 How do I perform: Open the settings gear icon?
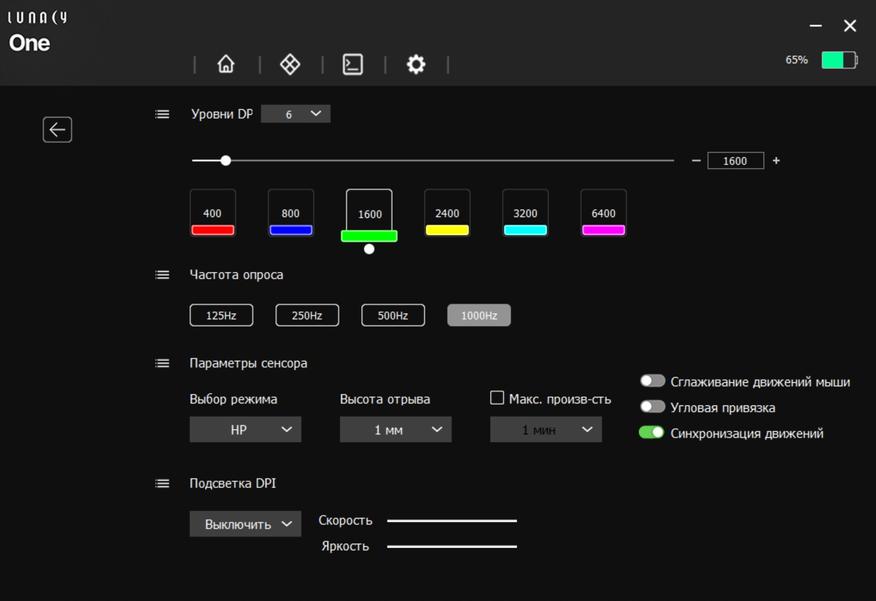point(416,64)
